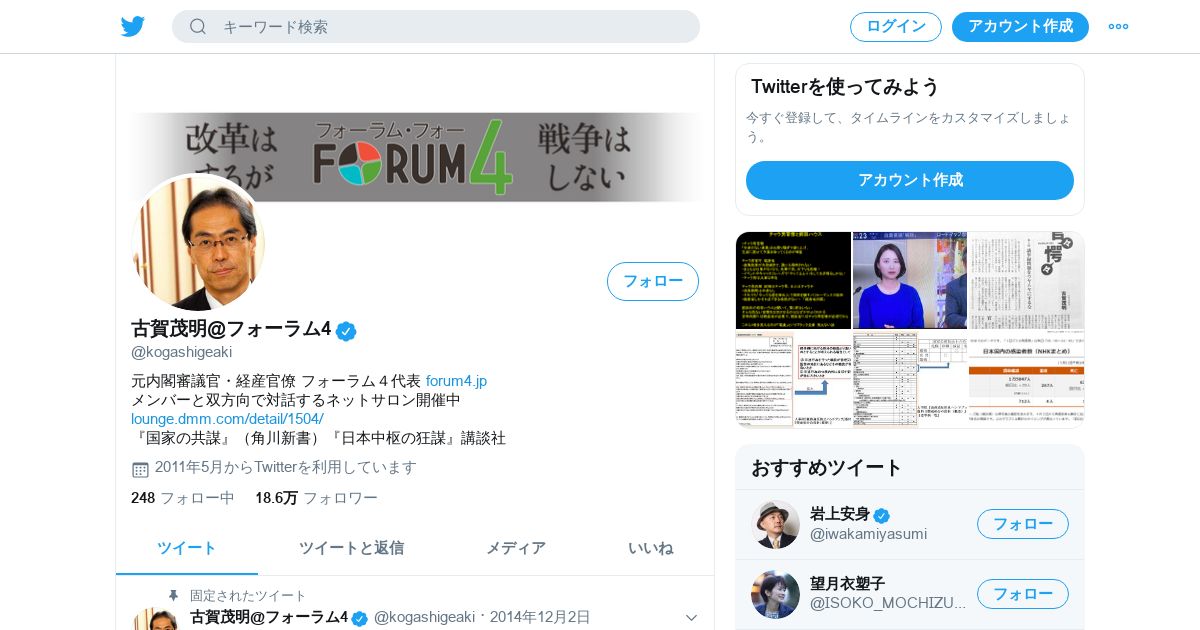Follow 望月衣塑子 in recommendations
The height and width of the screenshot is (630, 1200).
pos(1023,594)
